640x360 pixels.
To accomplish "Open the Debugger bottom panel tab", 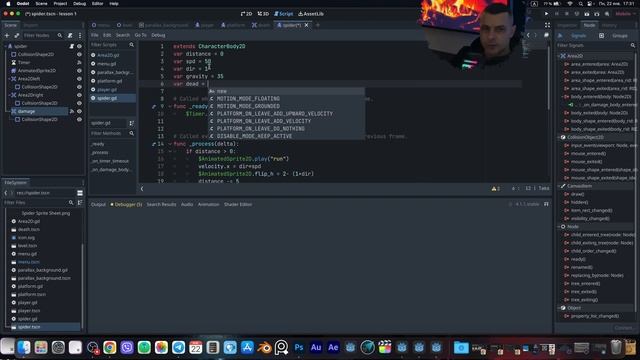I will point(126,204).
